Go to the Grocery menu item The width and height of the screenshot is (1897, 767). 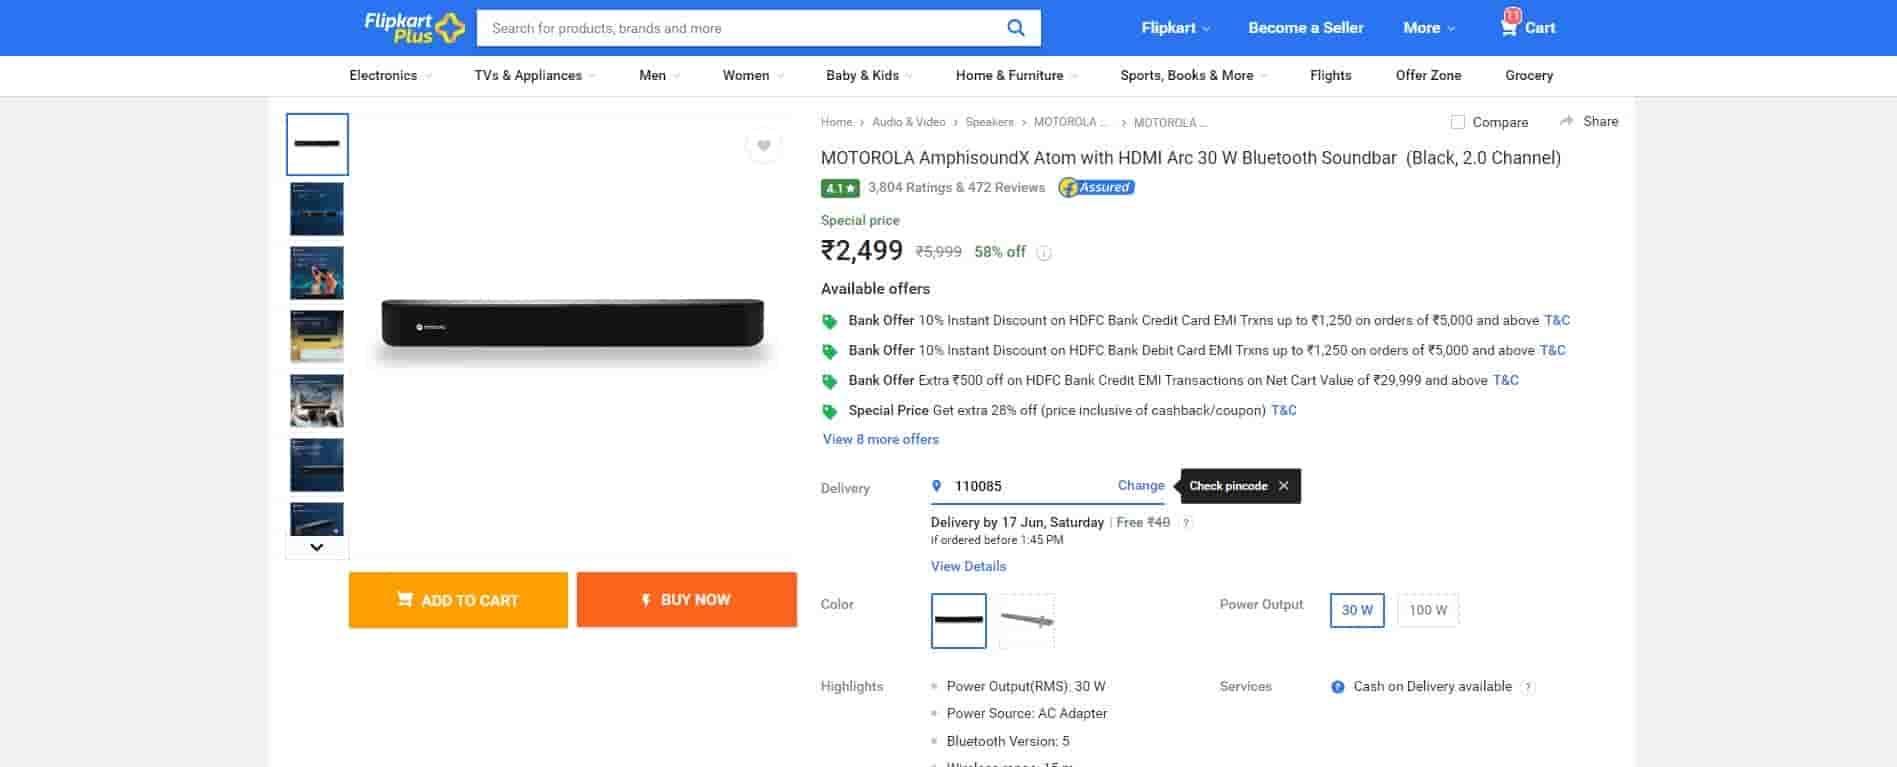click(x=1528, y=76)
